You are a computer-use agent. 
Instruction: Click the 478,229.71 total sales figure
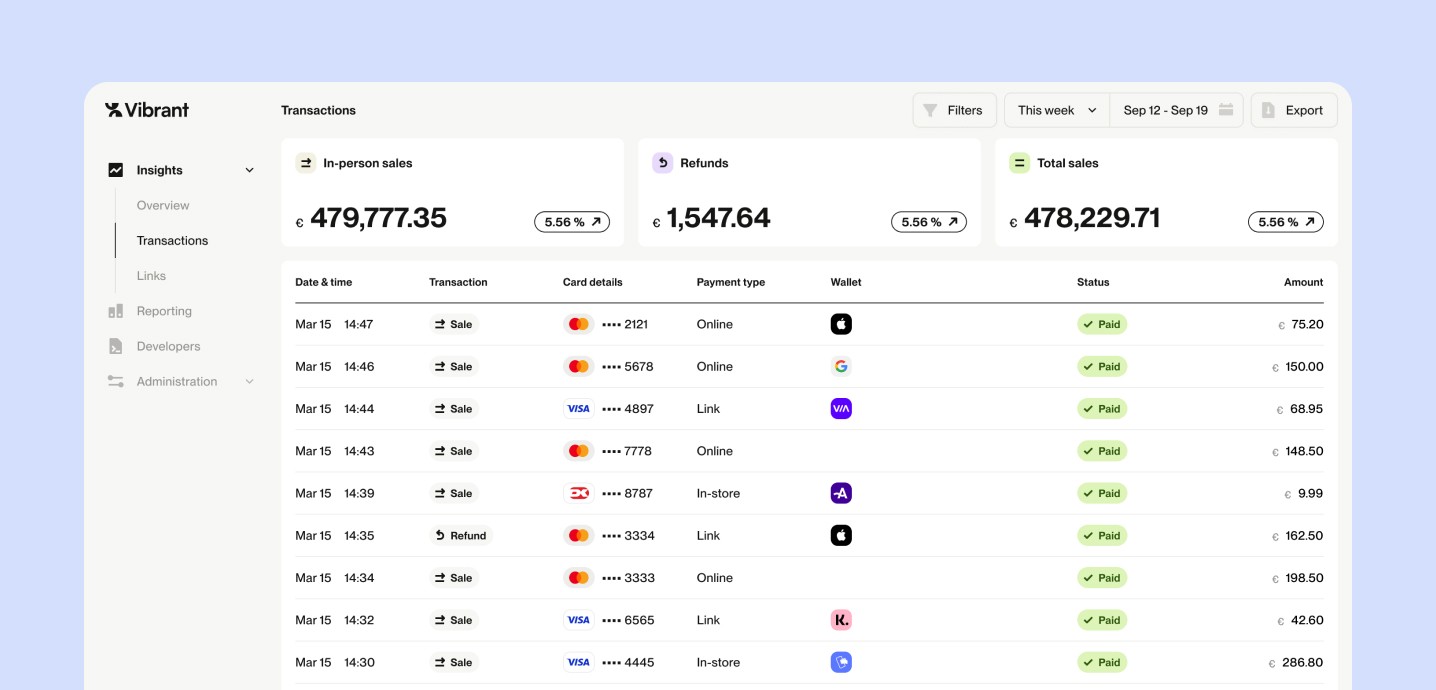1092,218
